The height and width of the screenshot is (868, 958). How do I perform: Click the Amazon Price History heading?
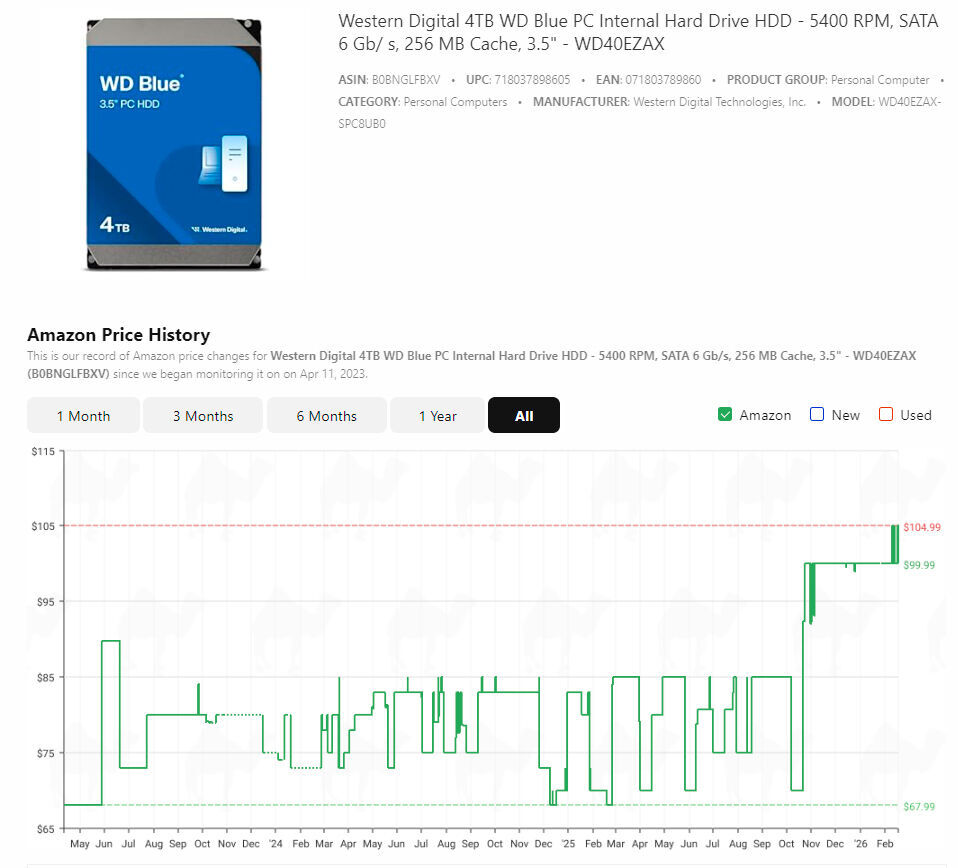(x=118, y=335)
